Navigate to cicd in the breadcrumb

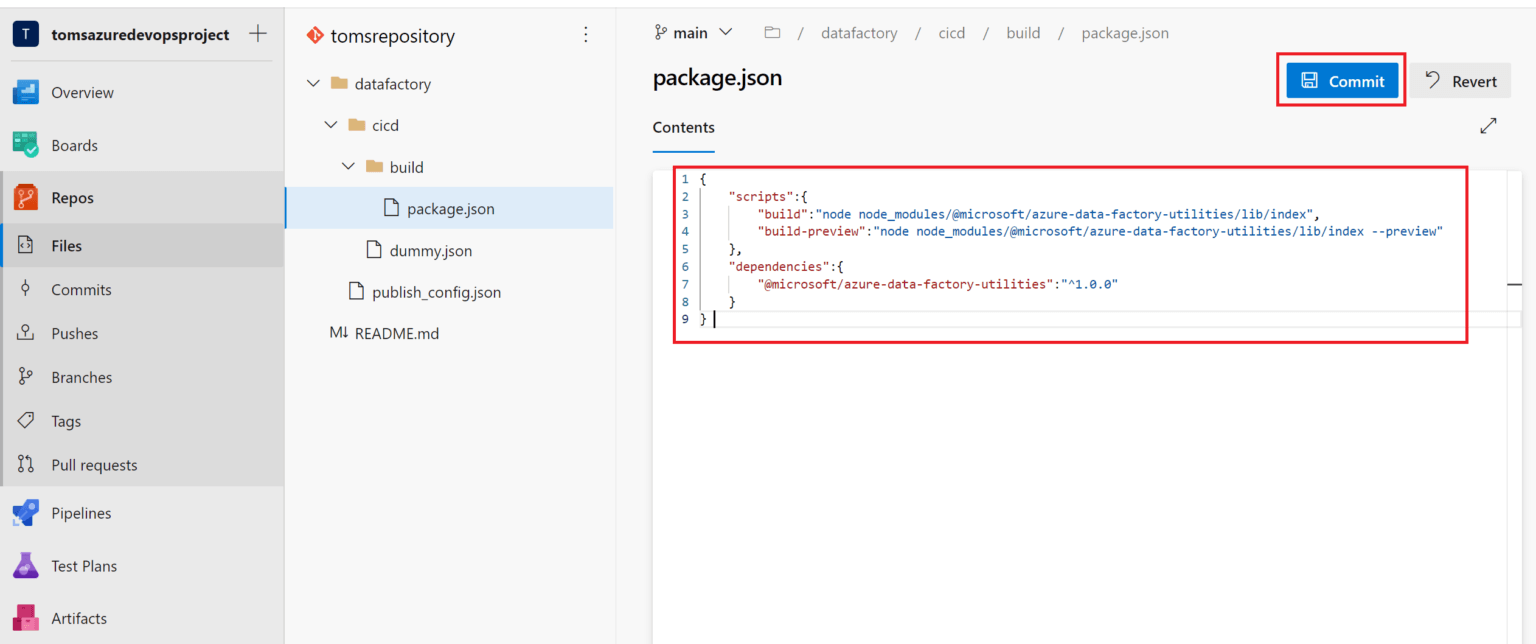pos(951,32)
